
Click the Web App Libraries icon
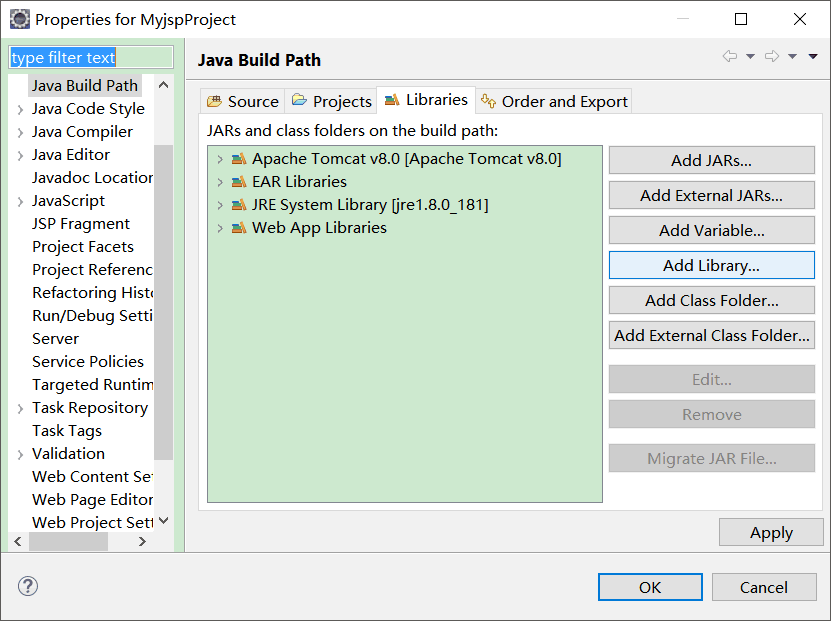(238, 228)
